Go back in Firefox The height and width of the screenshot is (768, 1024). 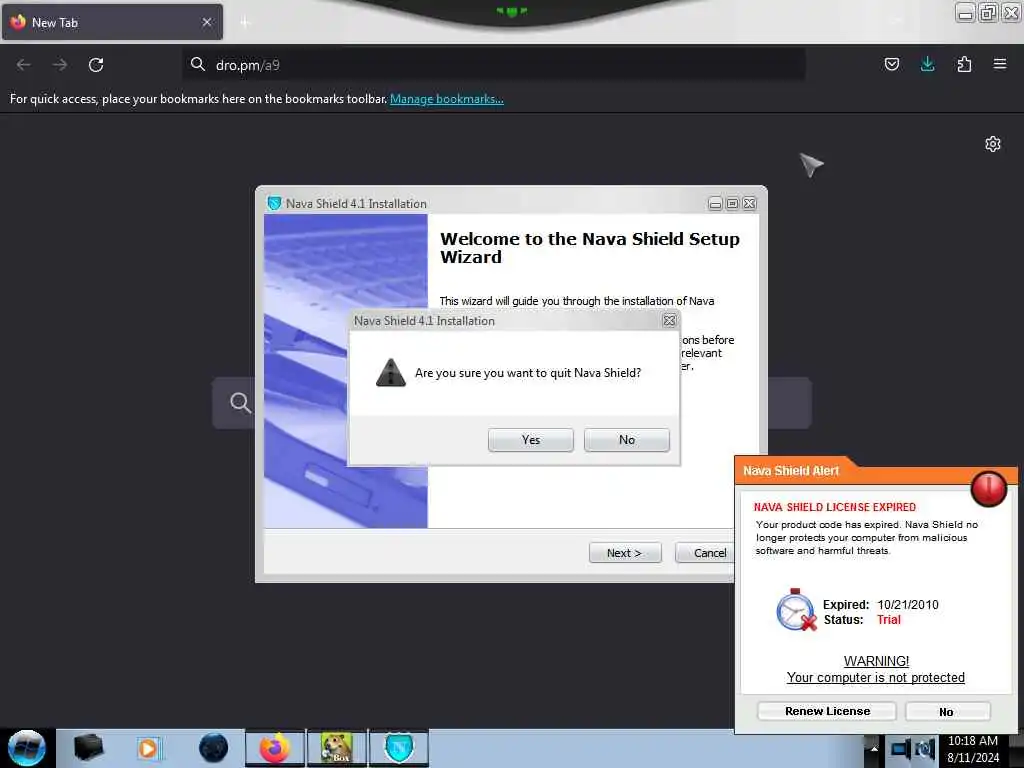[x=24, y=65]
